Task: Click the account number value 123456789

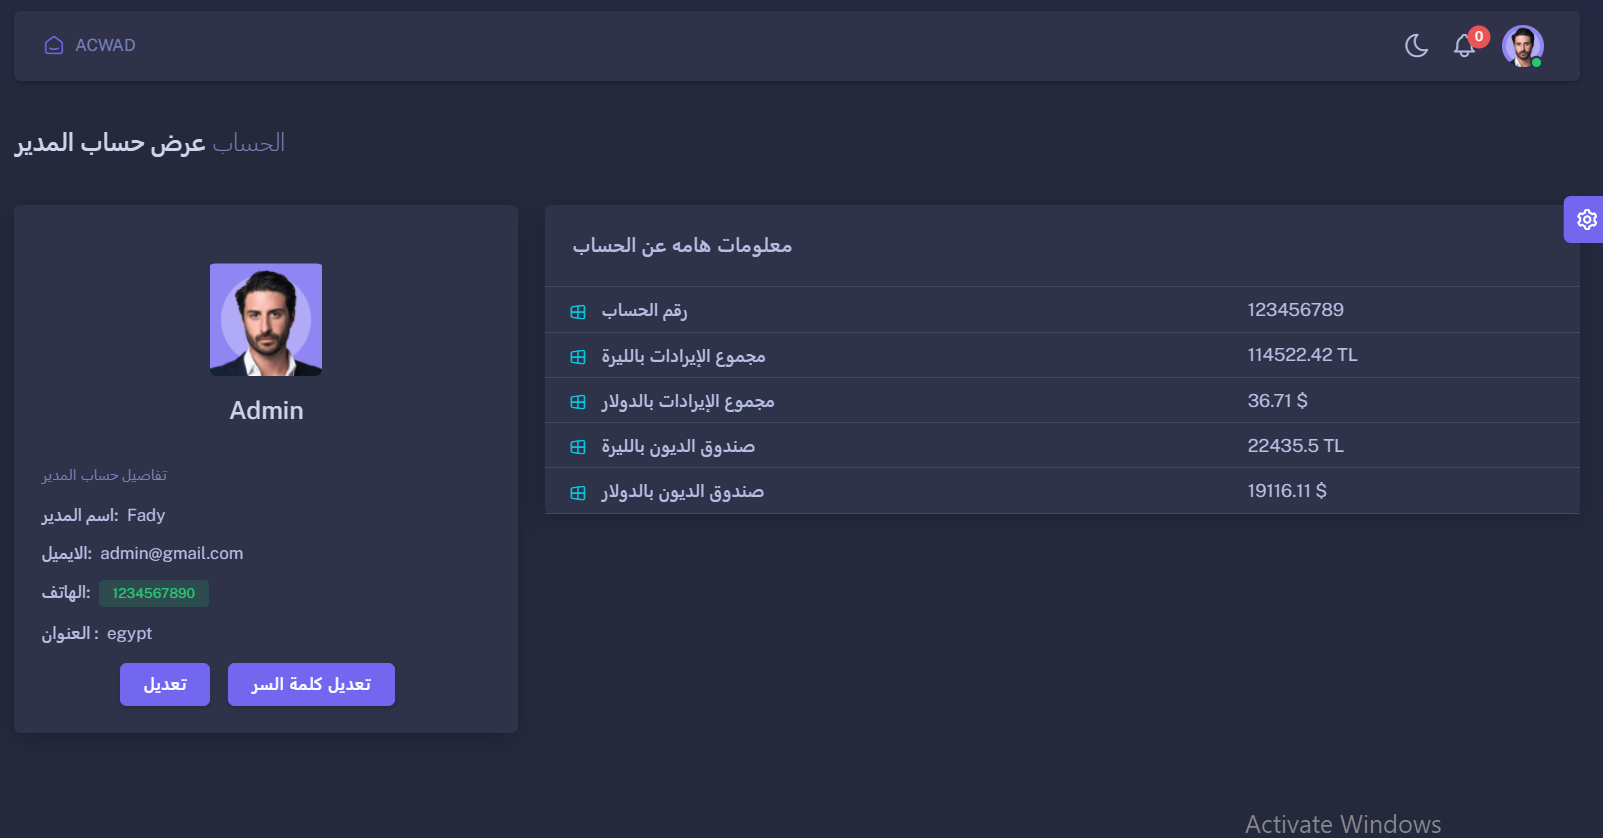Action: [1295, 310]
